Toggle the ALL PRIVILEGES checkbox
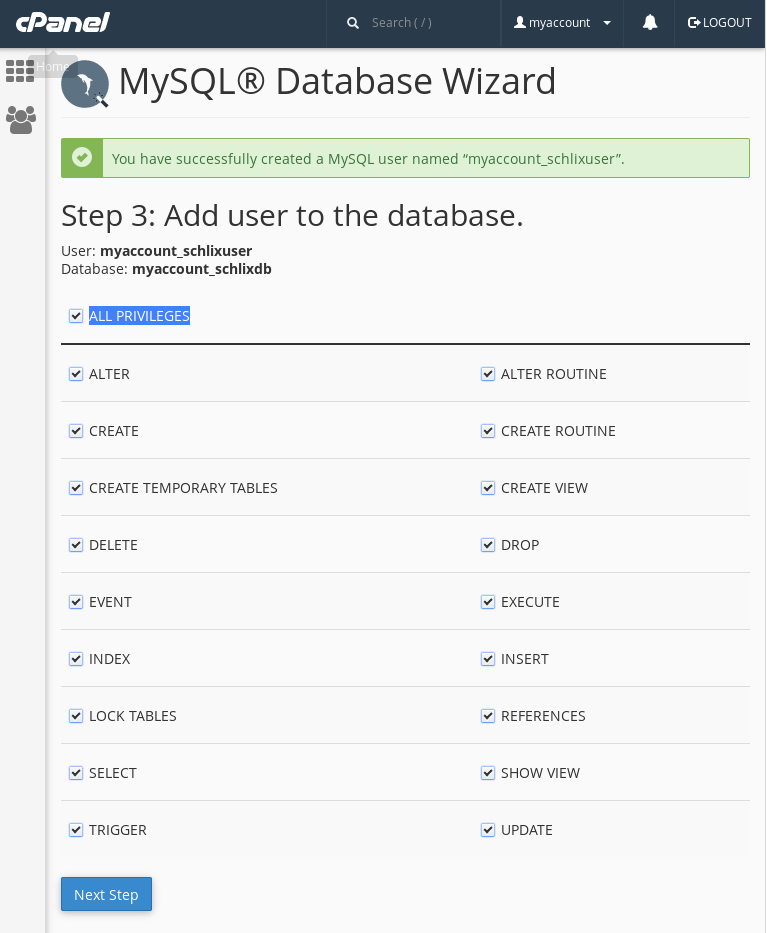This screenshot has width=767, height=933. [76, 316]
